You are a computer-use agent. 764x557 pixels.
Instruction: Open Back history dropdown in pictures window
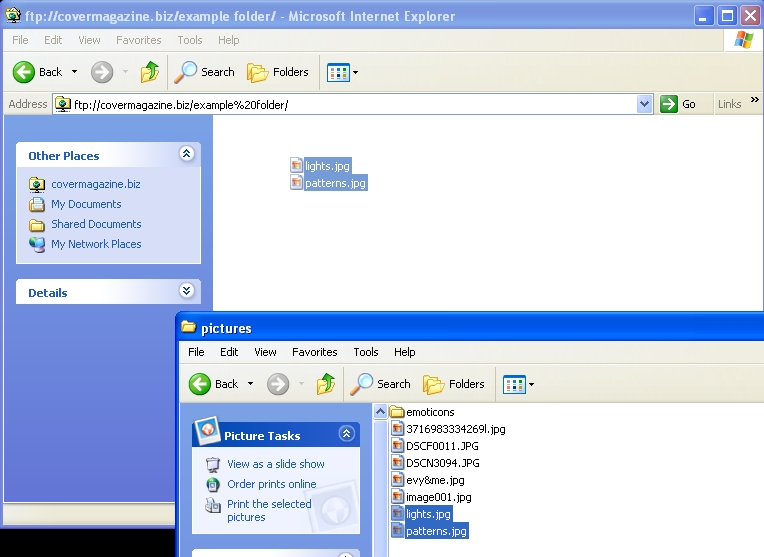click(x=250, y=384)
